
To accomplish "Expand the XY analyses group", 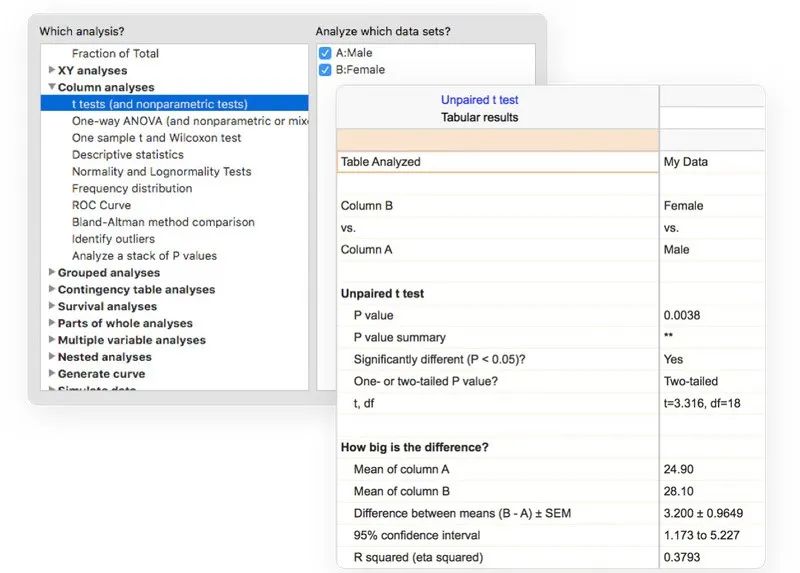I will click(x=52, y=70).
